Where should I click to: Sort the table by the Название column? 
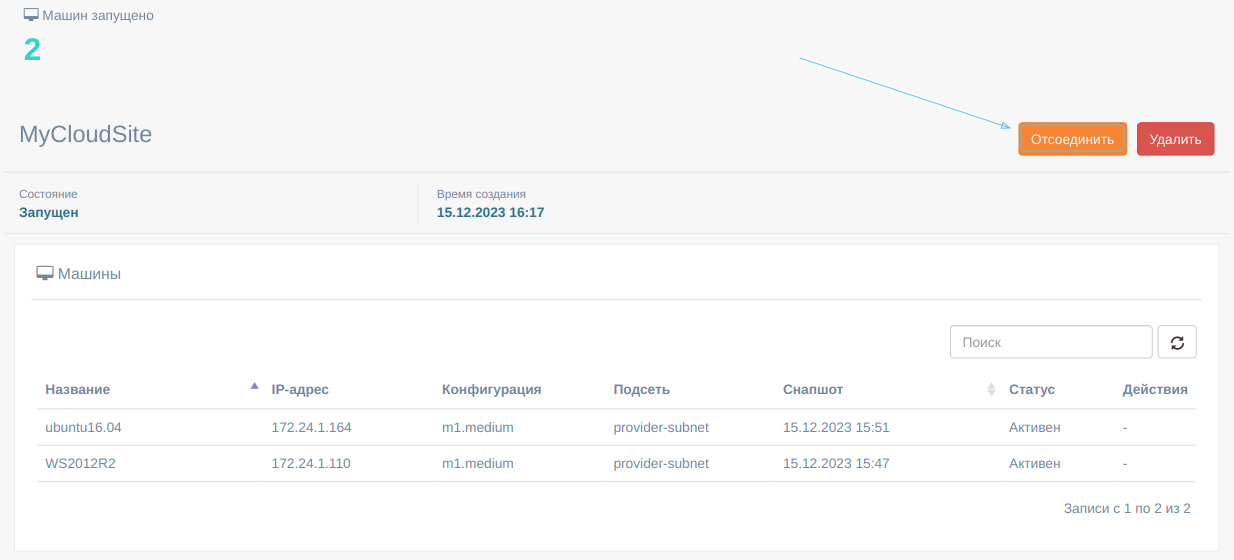click(78, 389)
